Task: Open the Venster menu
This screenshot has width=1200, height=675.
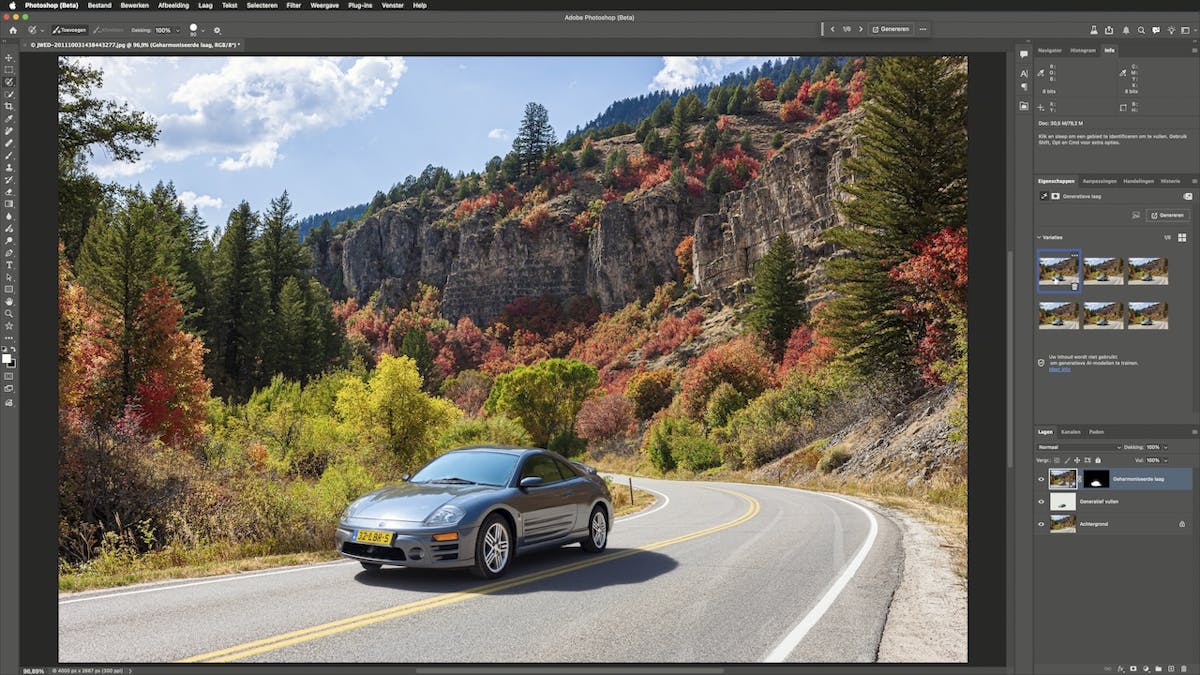Action: [393, 5]
